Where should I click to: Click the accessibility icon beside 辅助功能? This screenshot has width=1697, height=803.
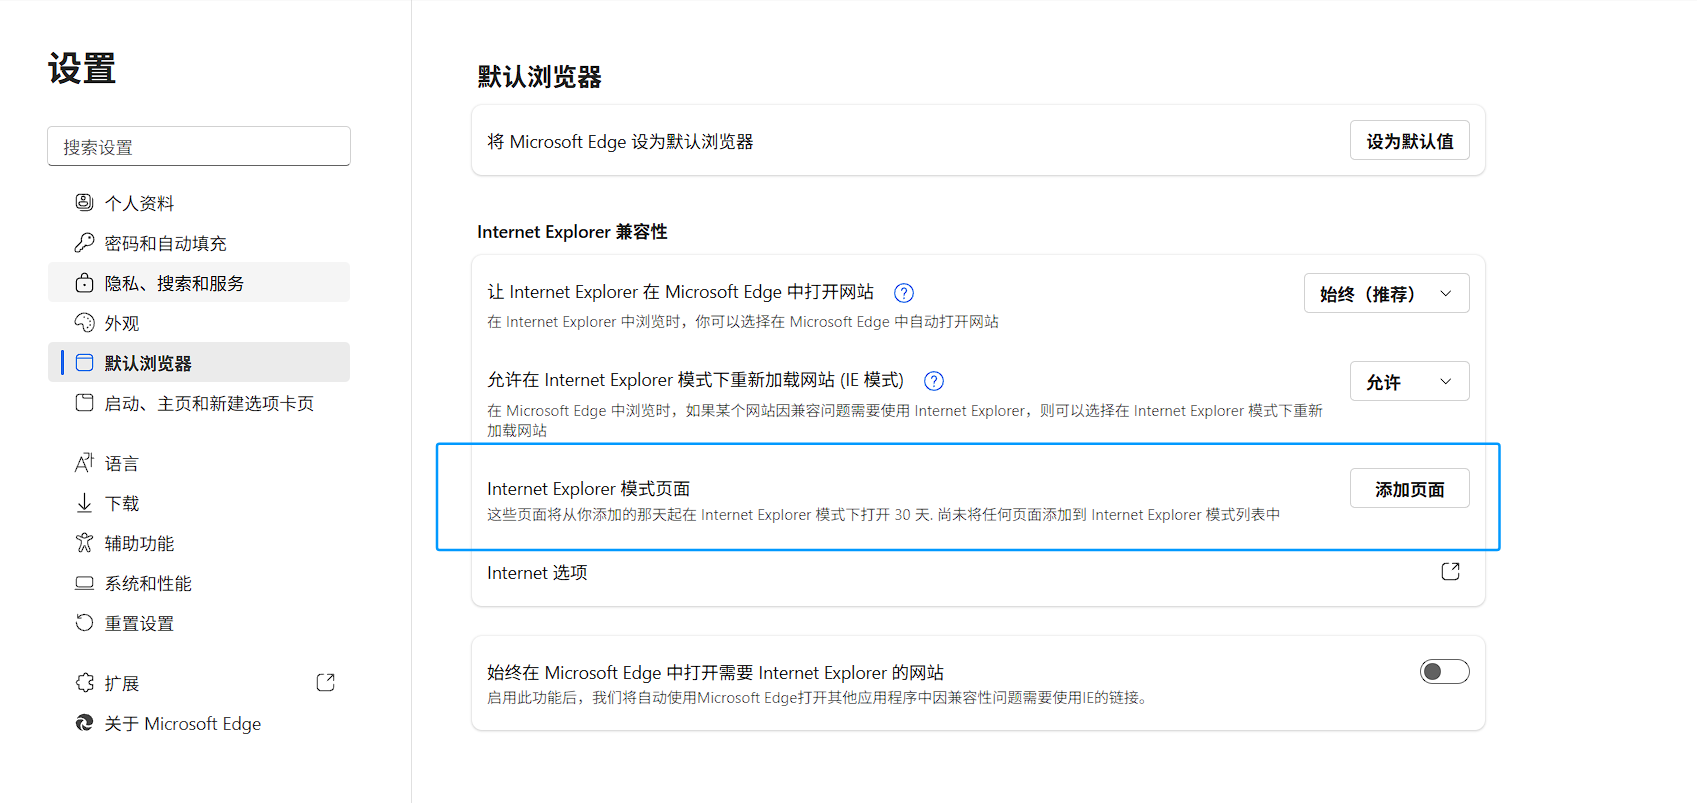pos(84,543)
